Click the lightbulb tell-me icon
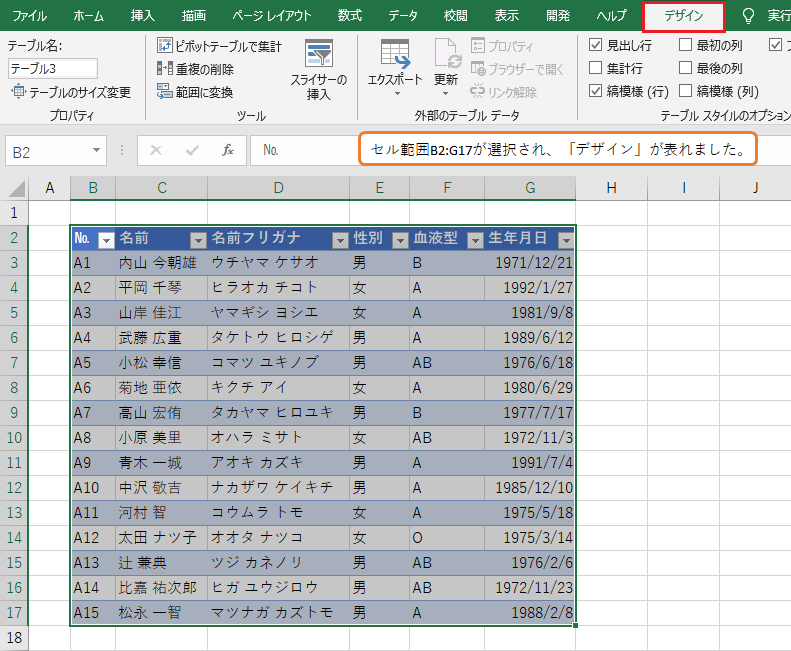Viewport: 791px width, 651px height. tap(748, 16)
